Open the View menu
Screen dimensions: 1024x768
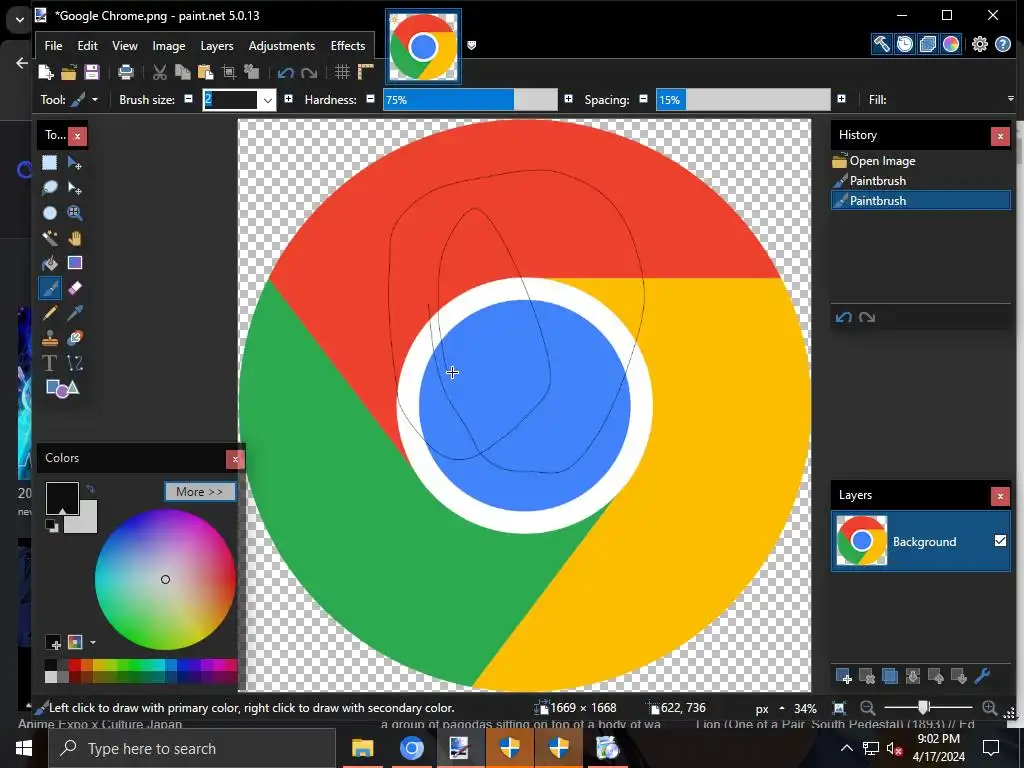coord(125,46)
